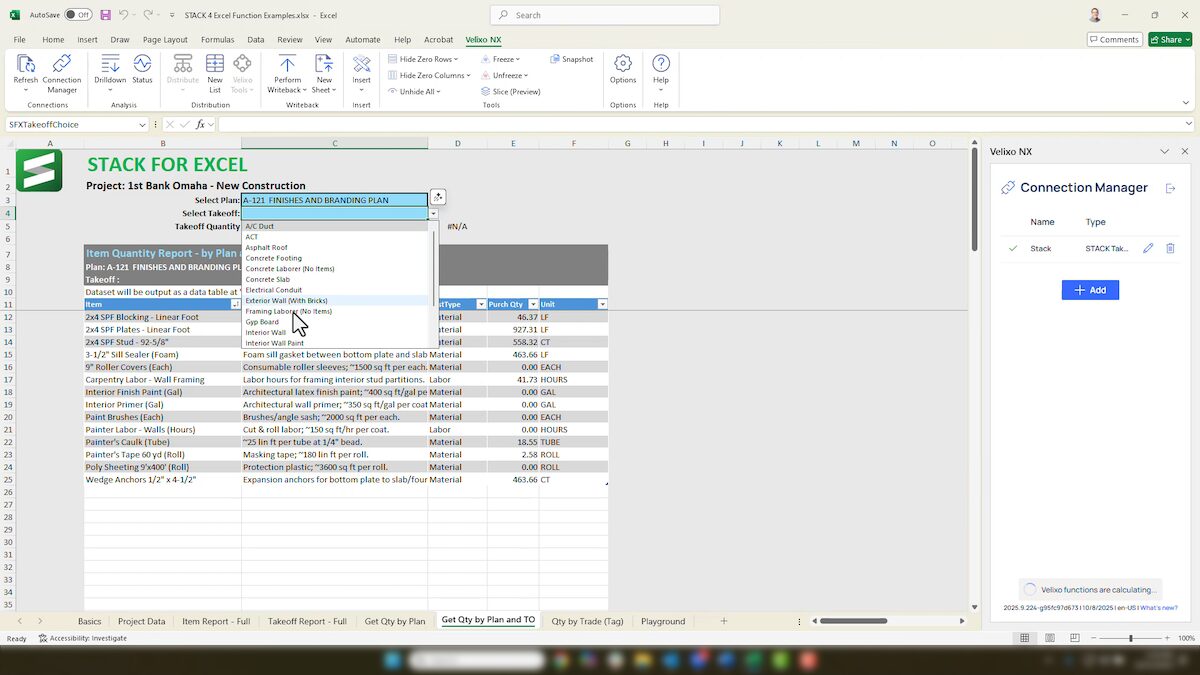Click the Status icon in Analysis group
Image resolution: width=1200 pixels, height=675 pixels.
click(142, 72)
